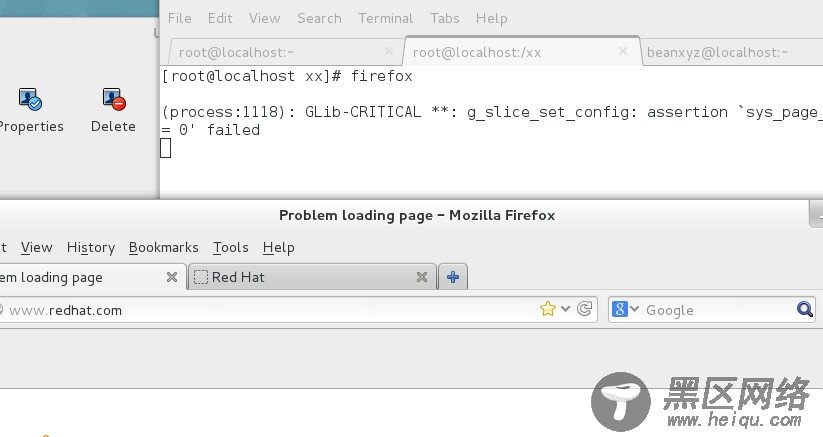
Task: Open a new tab with plus icon
Action: pos(452,277)
